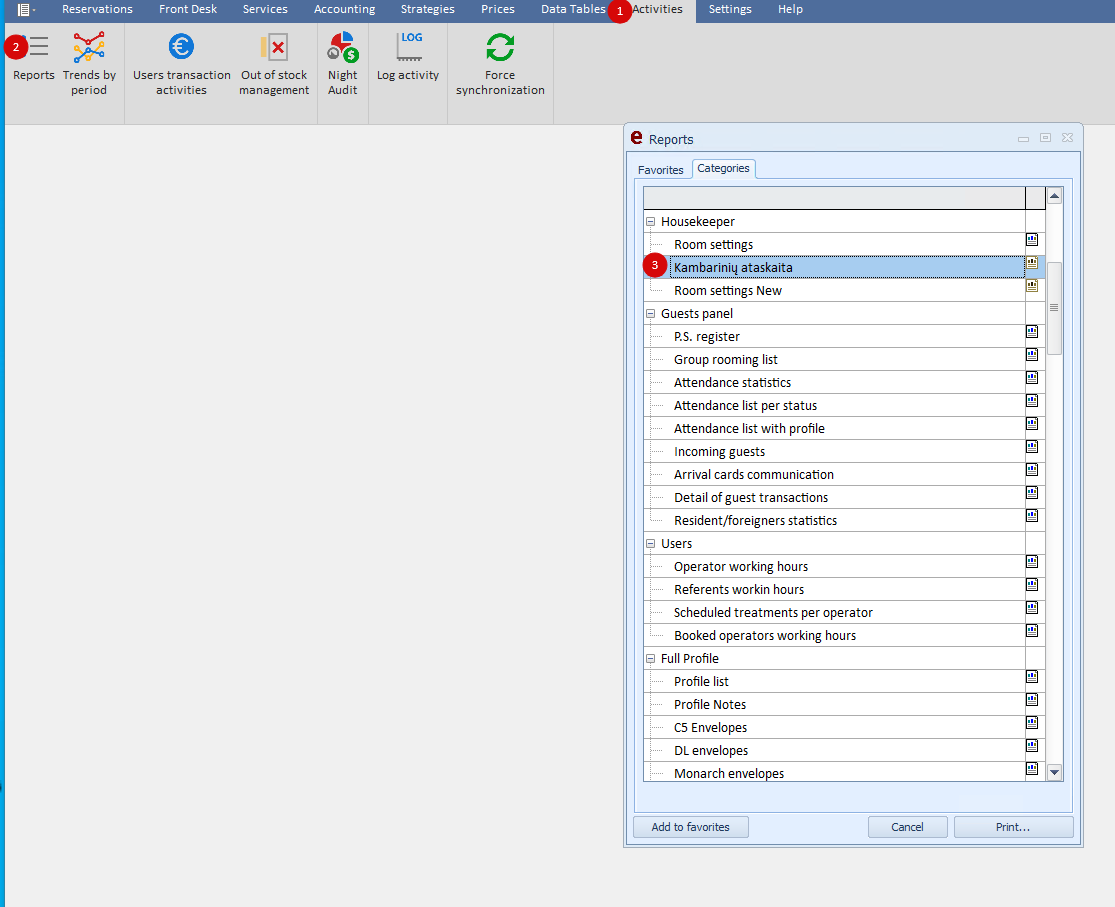Click report icon beside Resident/foreigners statistics
Image resolution: width=1115 pixels, height=907 pixels.
coord(1032,516)
